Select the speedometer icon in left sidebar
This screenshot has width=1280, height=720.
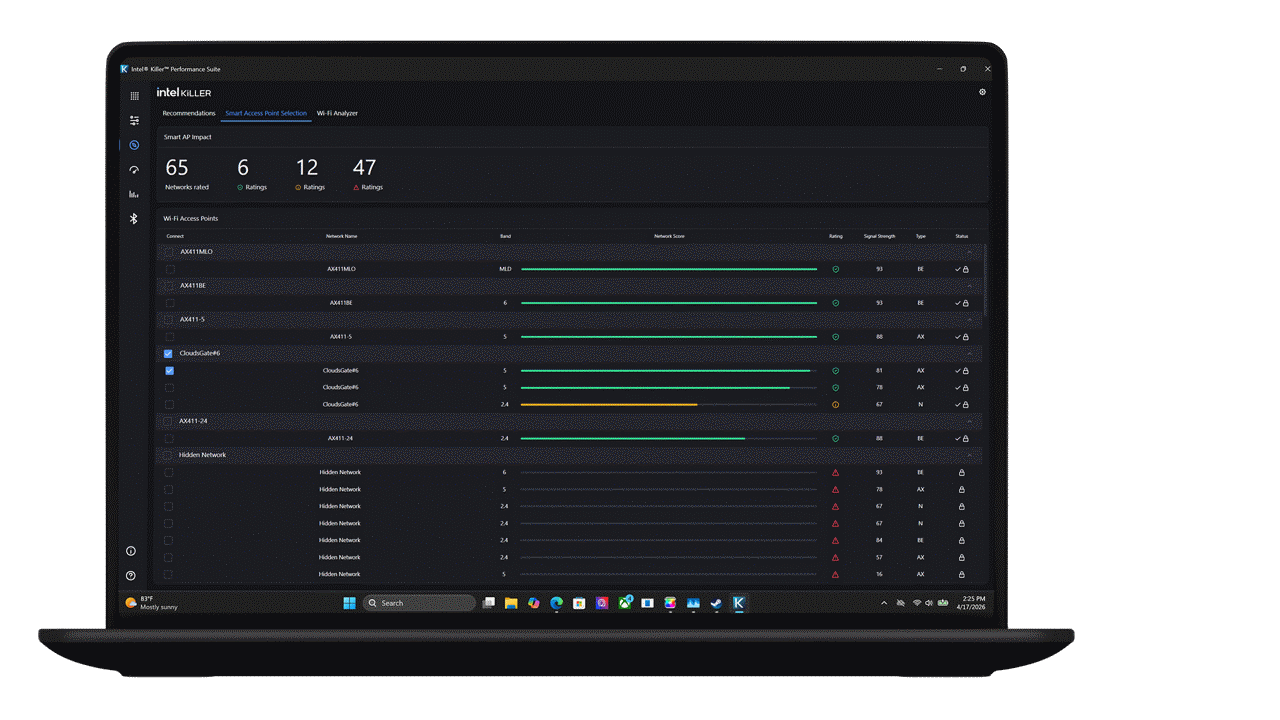tap(134, 170)
